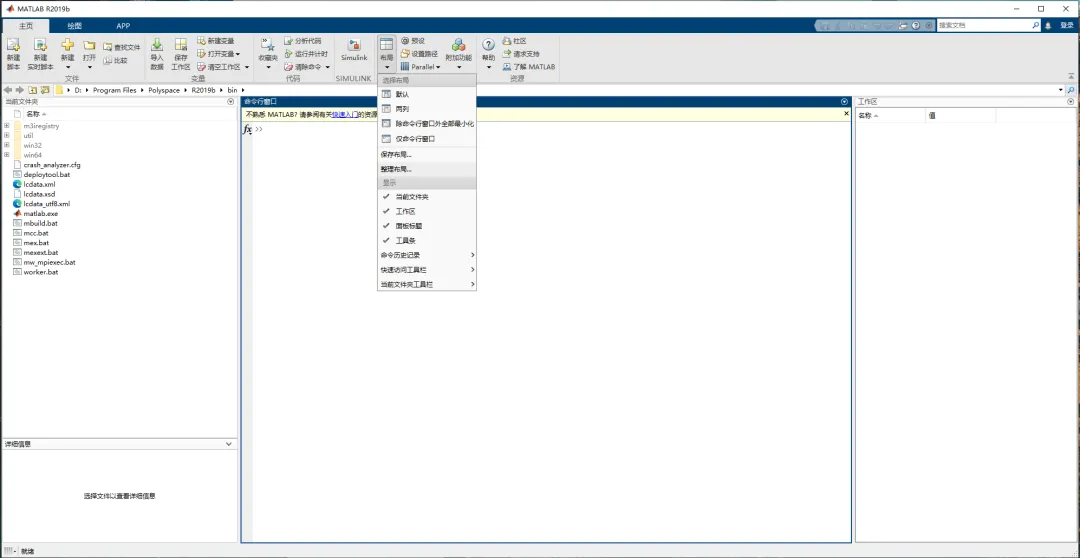Image resolution: width=1080 pixels, height=558 pixels.
Task: Click the forward arrow in the folder toolbar
Action: pos(19,90)
